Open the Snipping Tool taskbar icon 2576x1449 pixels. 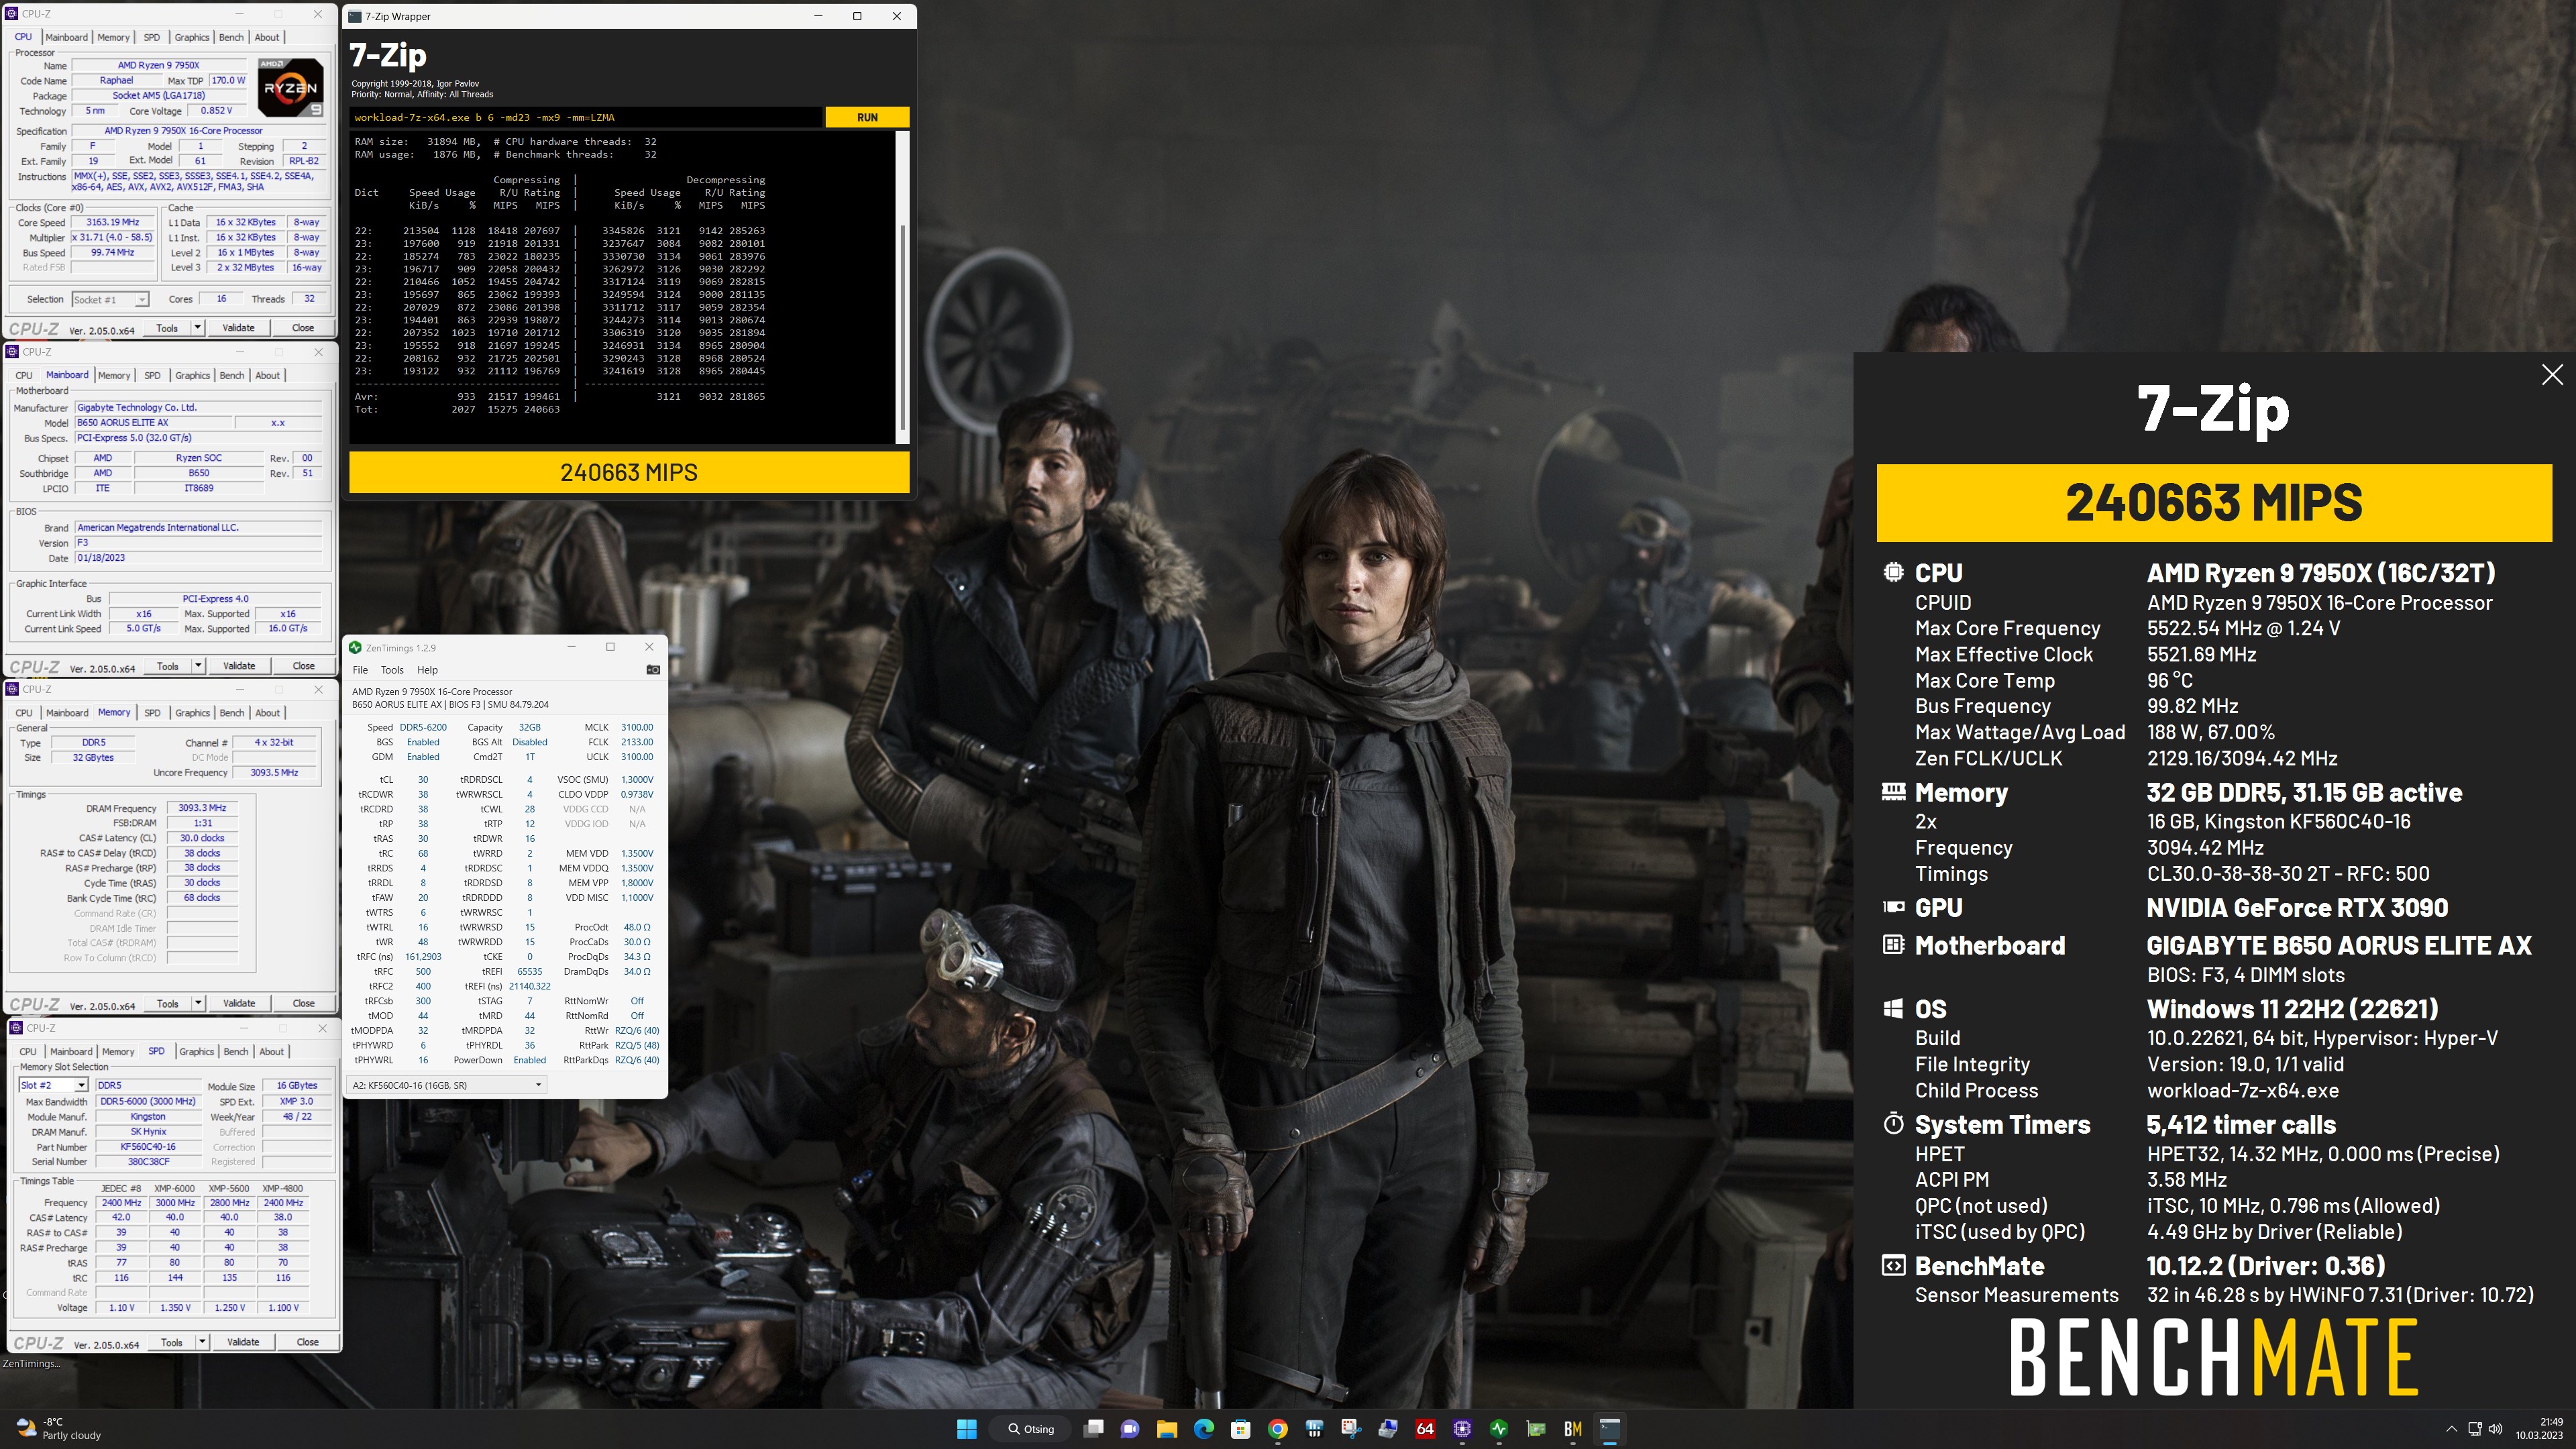(1351, 1429)
